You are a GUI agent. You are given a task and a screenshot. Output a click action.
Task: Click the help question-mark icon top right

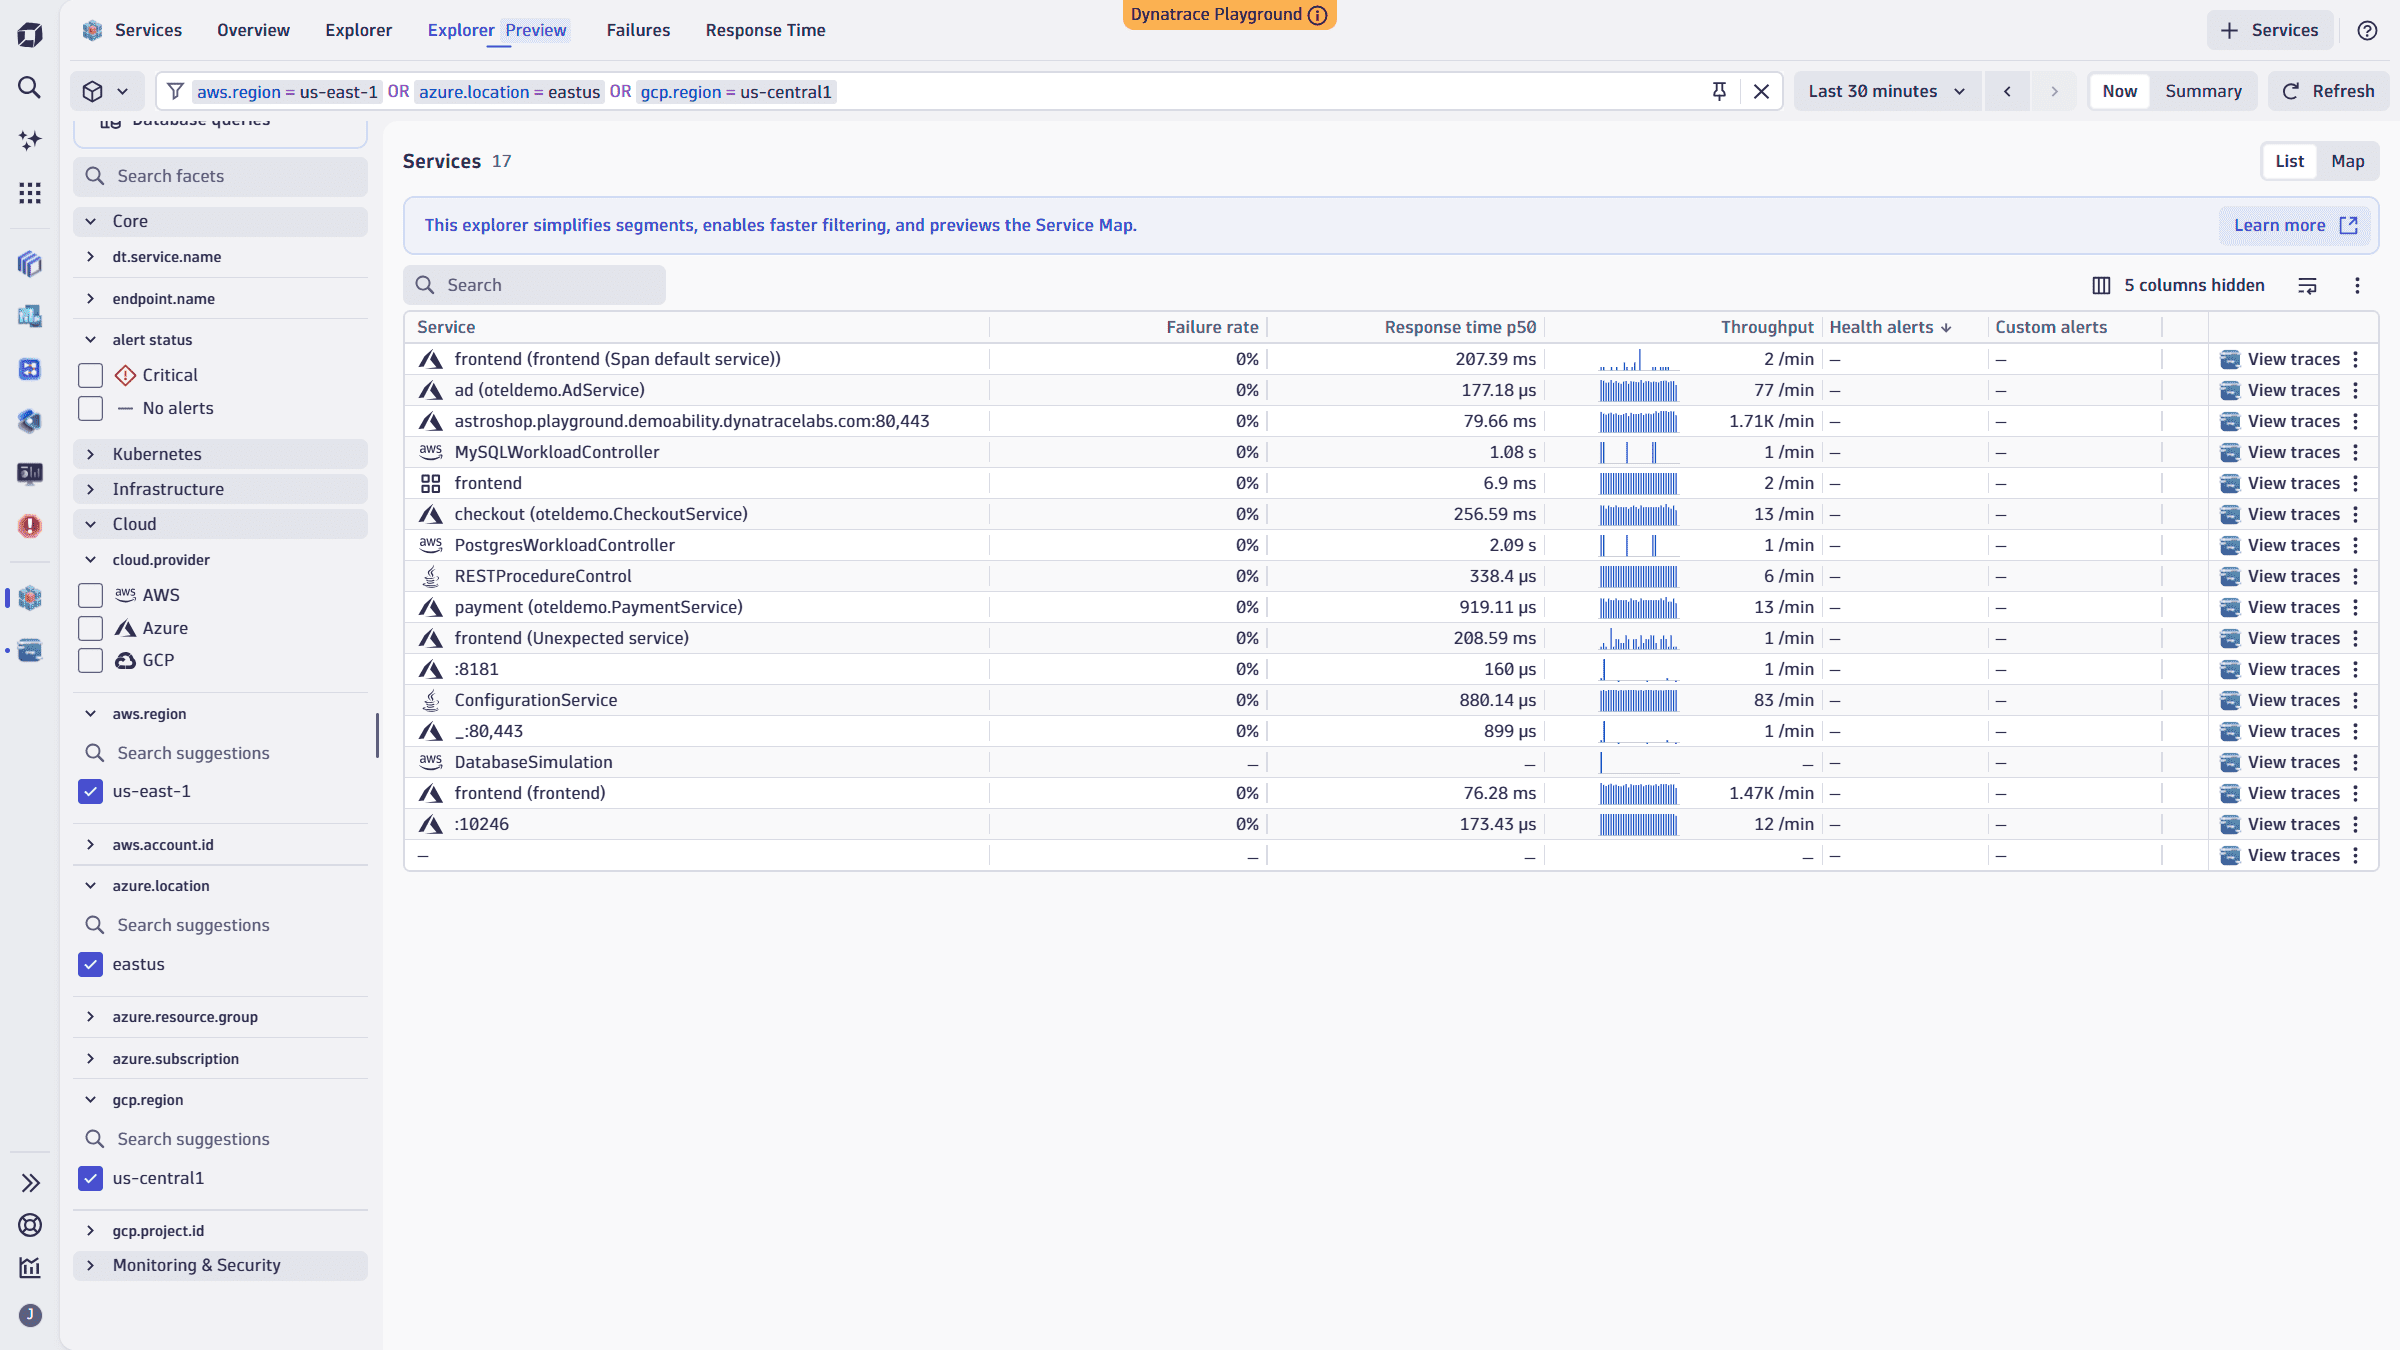pos(2367,30)
